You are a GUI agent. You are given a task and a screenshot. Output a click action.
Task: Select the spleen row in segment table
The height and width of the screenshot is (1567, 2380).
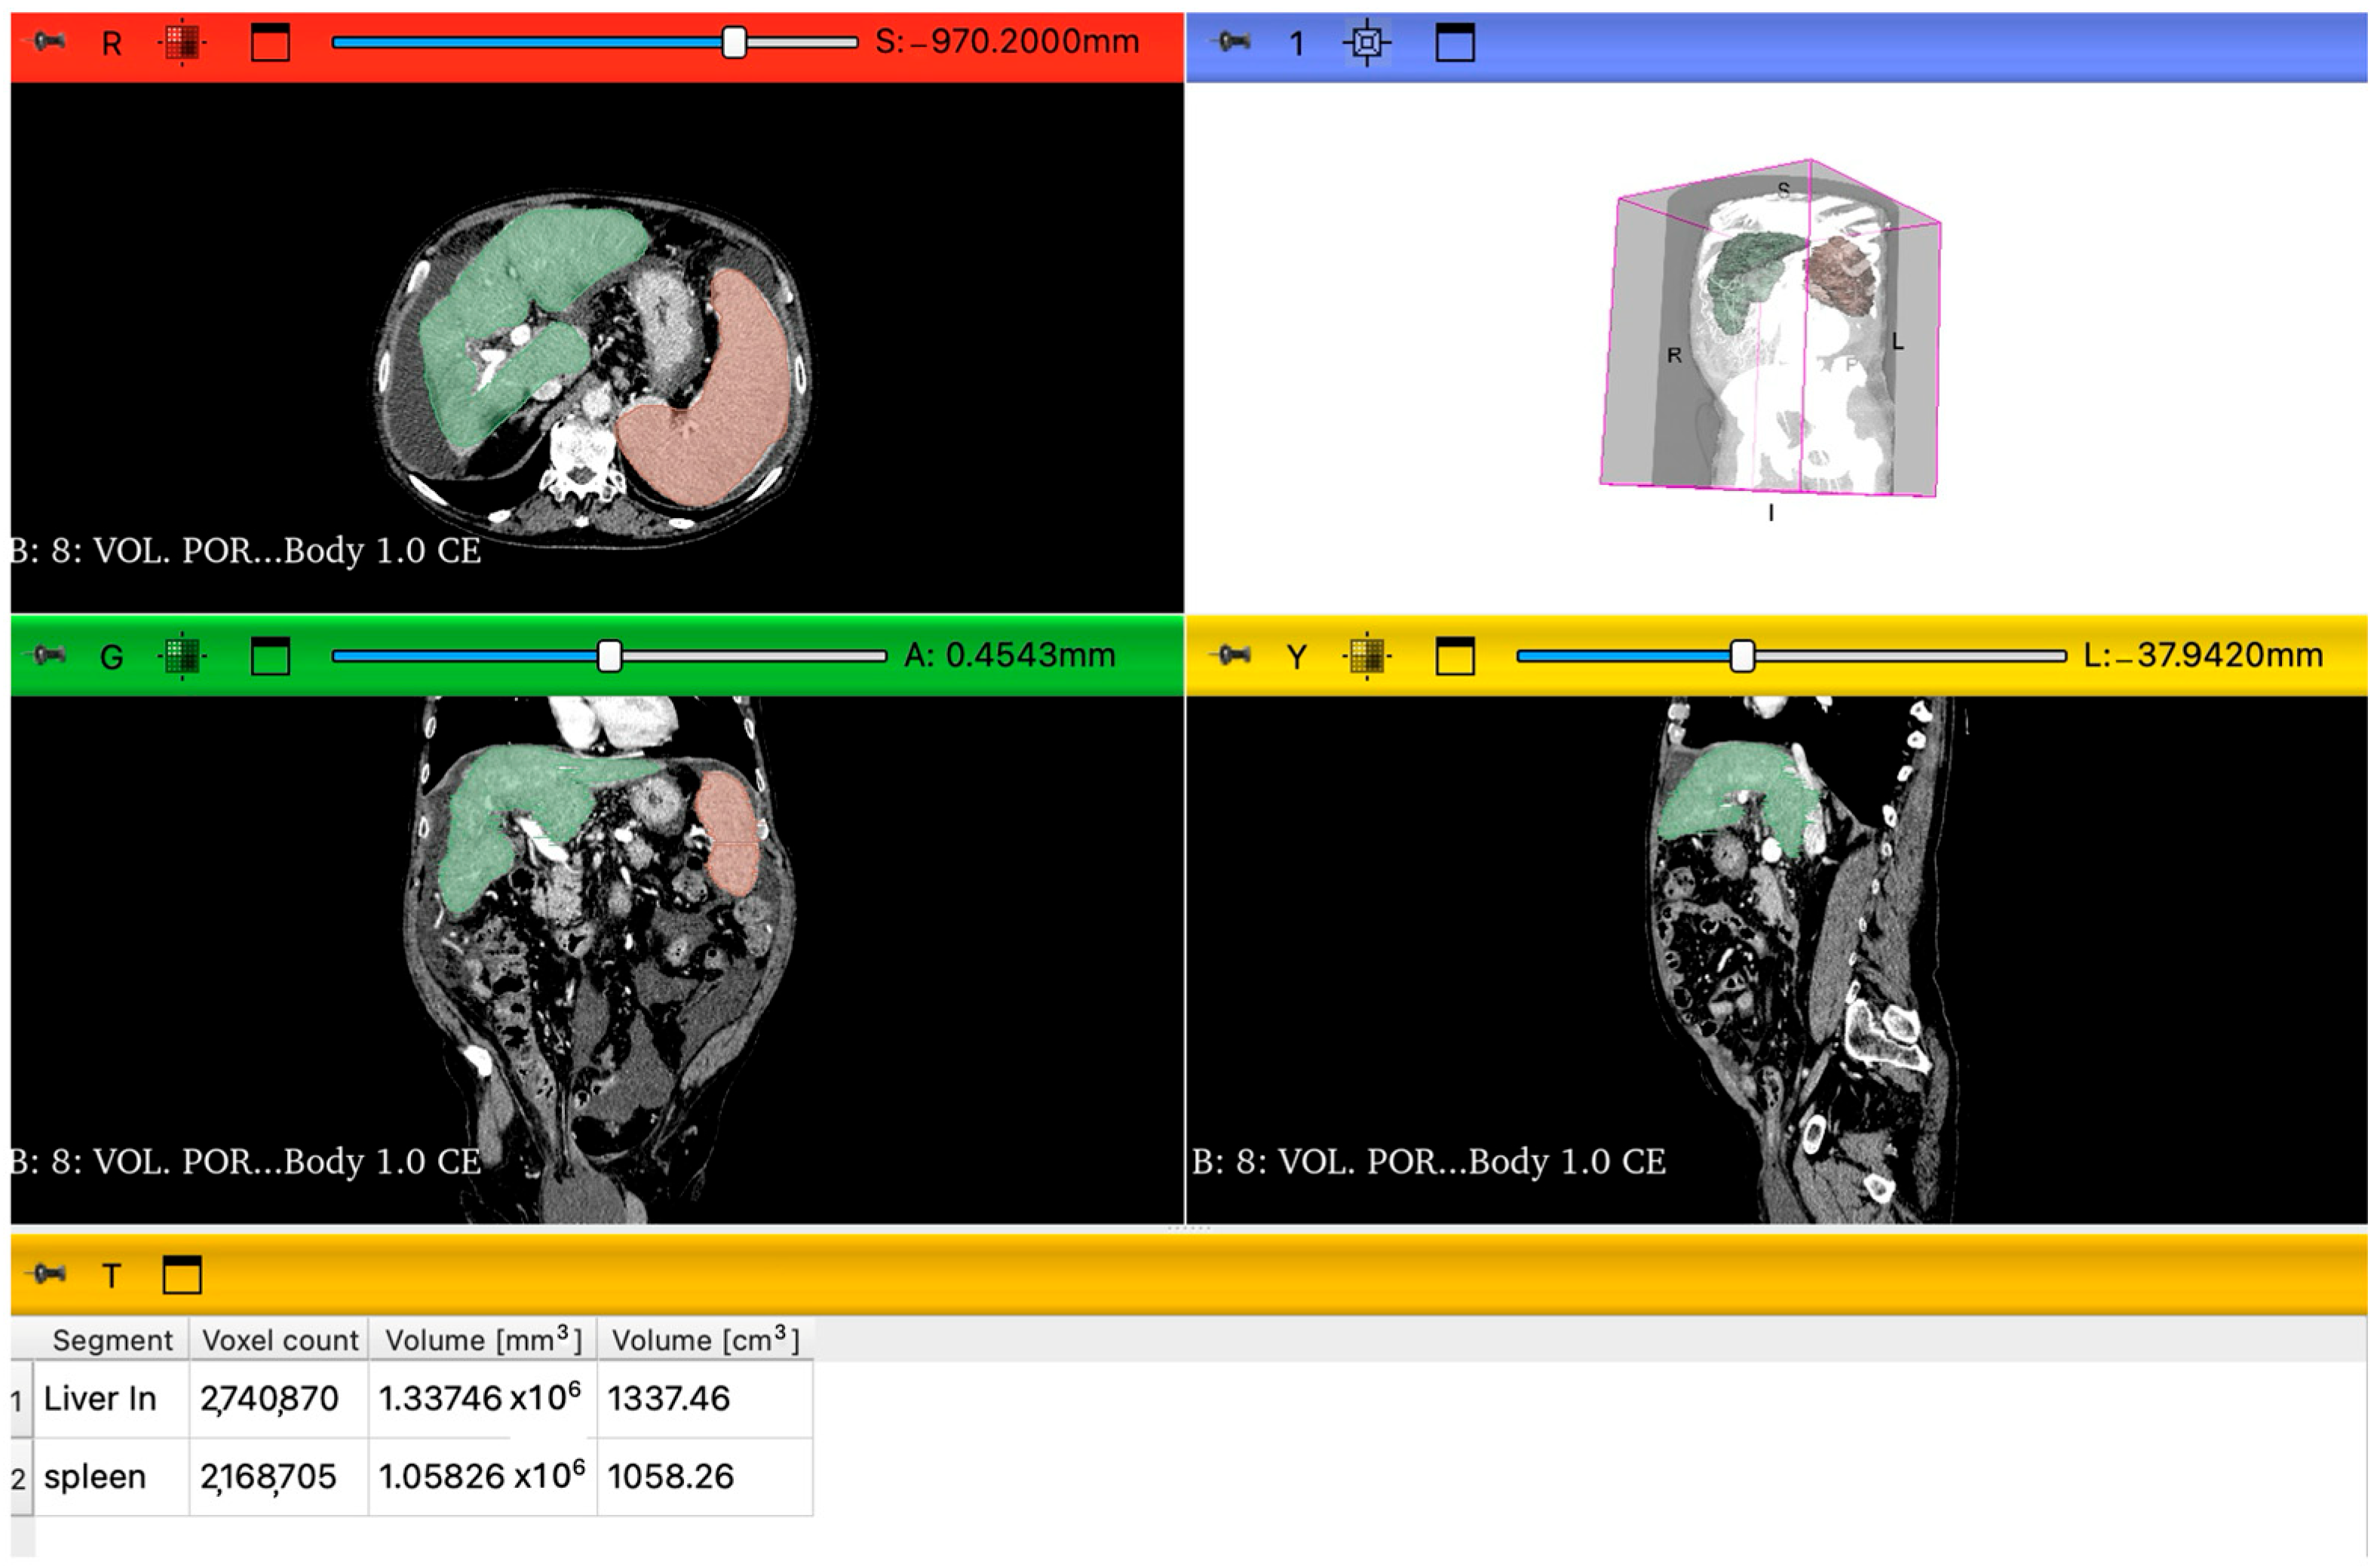(x=95, y=1476)
